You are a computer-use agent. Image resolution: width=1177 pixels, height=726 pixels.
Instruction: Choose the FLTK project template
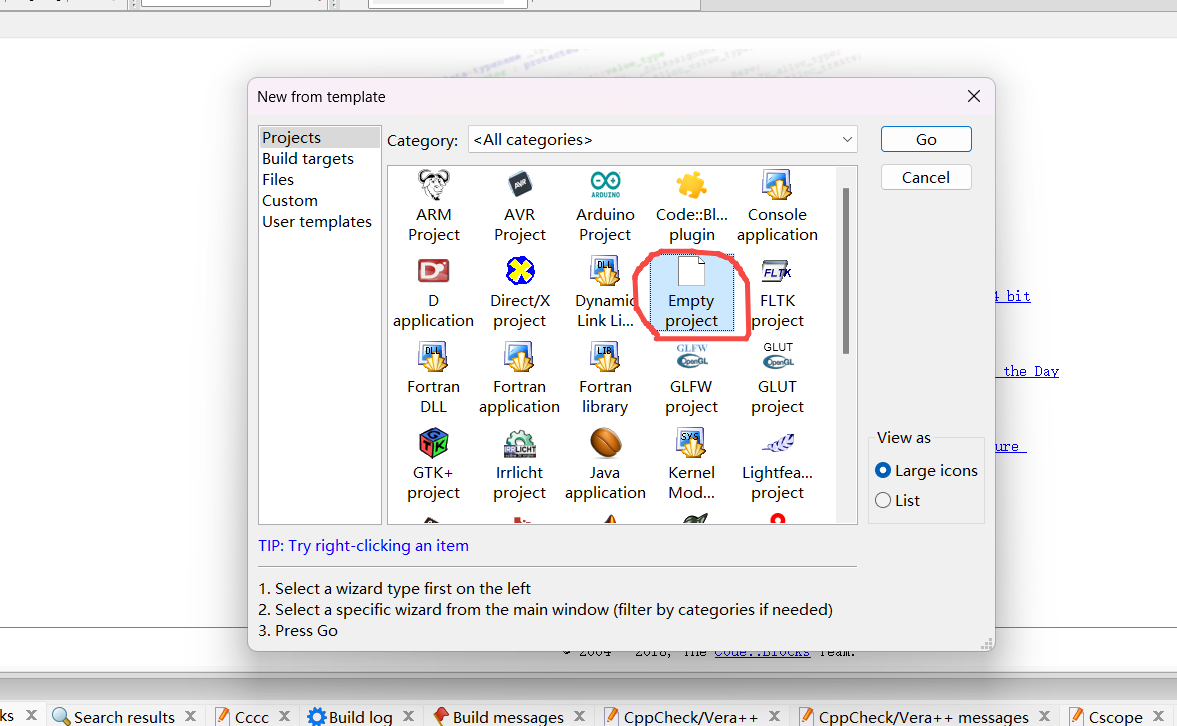[777, 293]
